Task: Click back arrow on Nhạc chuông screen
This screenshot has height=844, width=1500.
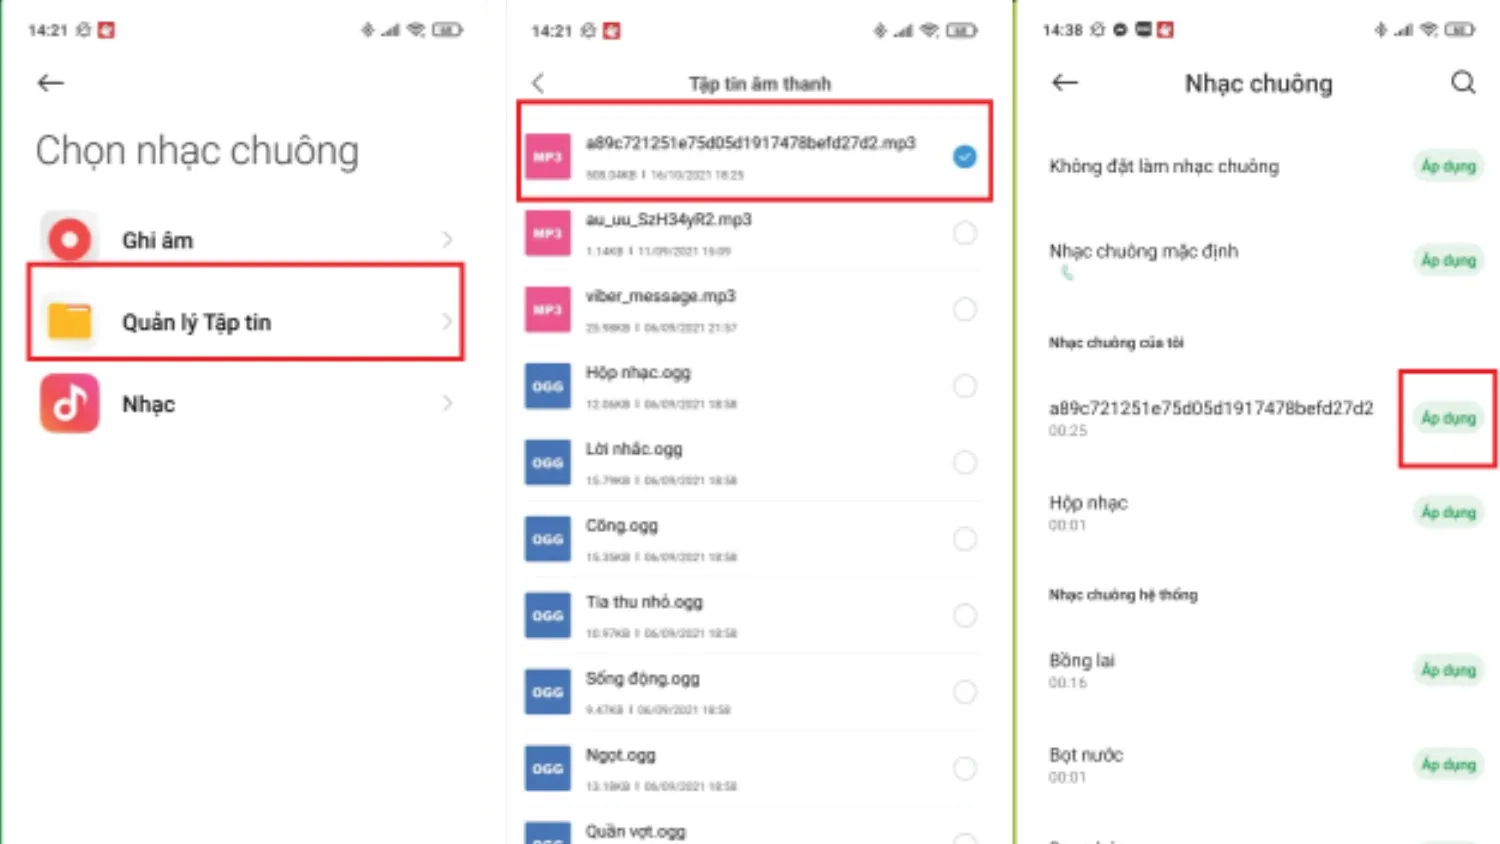Action: [x=1064, y=83]
